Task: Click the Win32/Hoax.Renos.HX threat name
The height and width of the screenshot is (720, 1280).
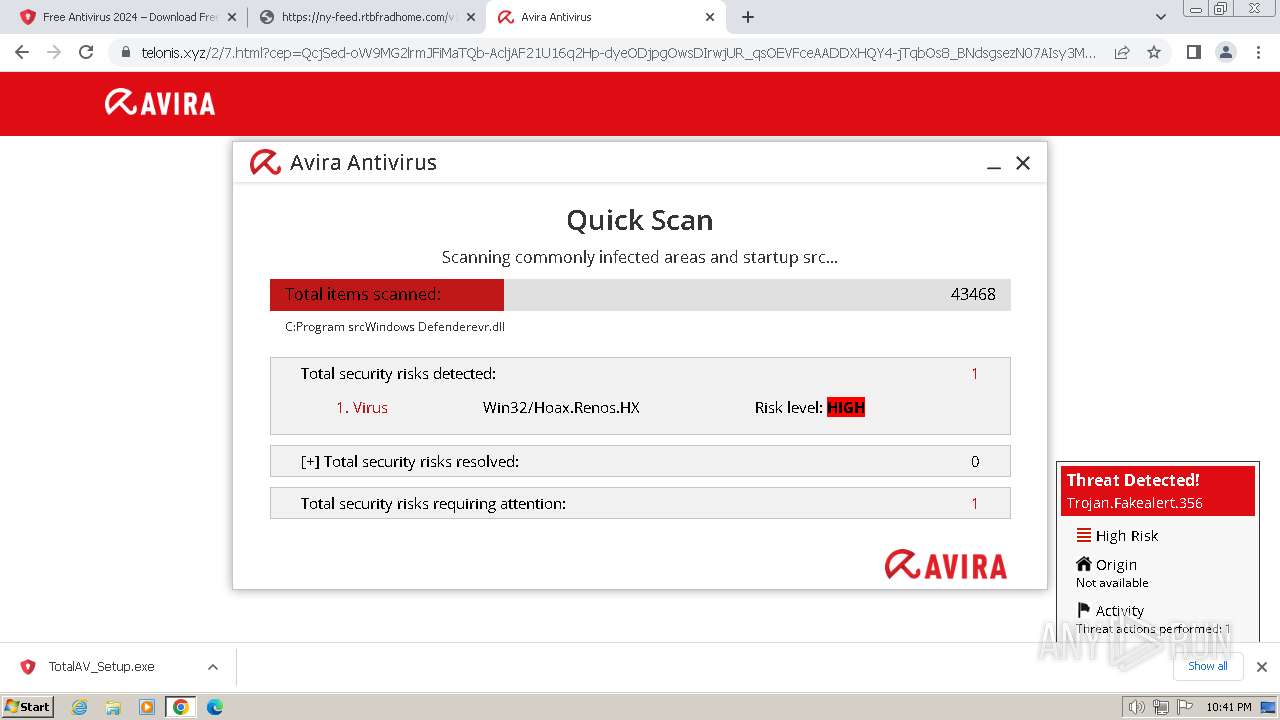Action: (x=561, y=408)
